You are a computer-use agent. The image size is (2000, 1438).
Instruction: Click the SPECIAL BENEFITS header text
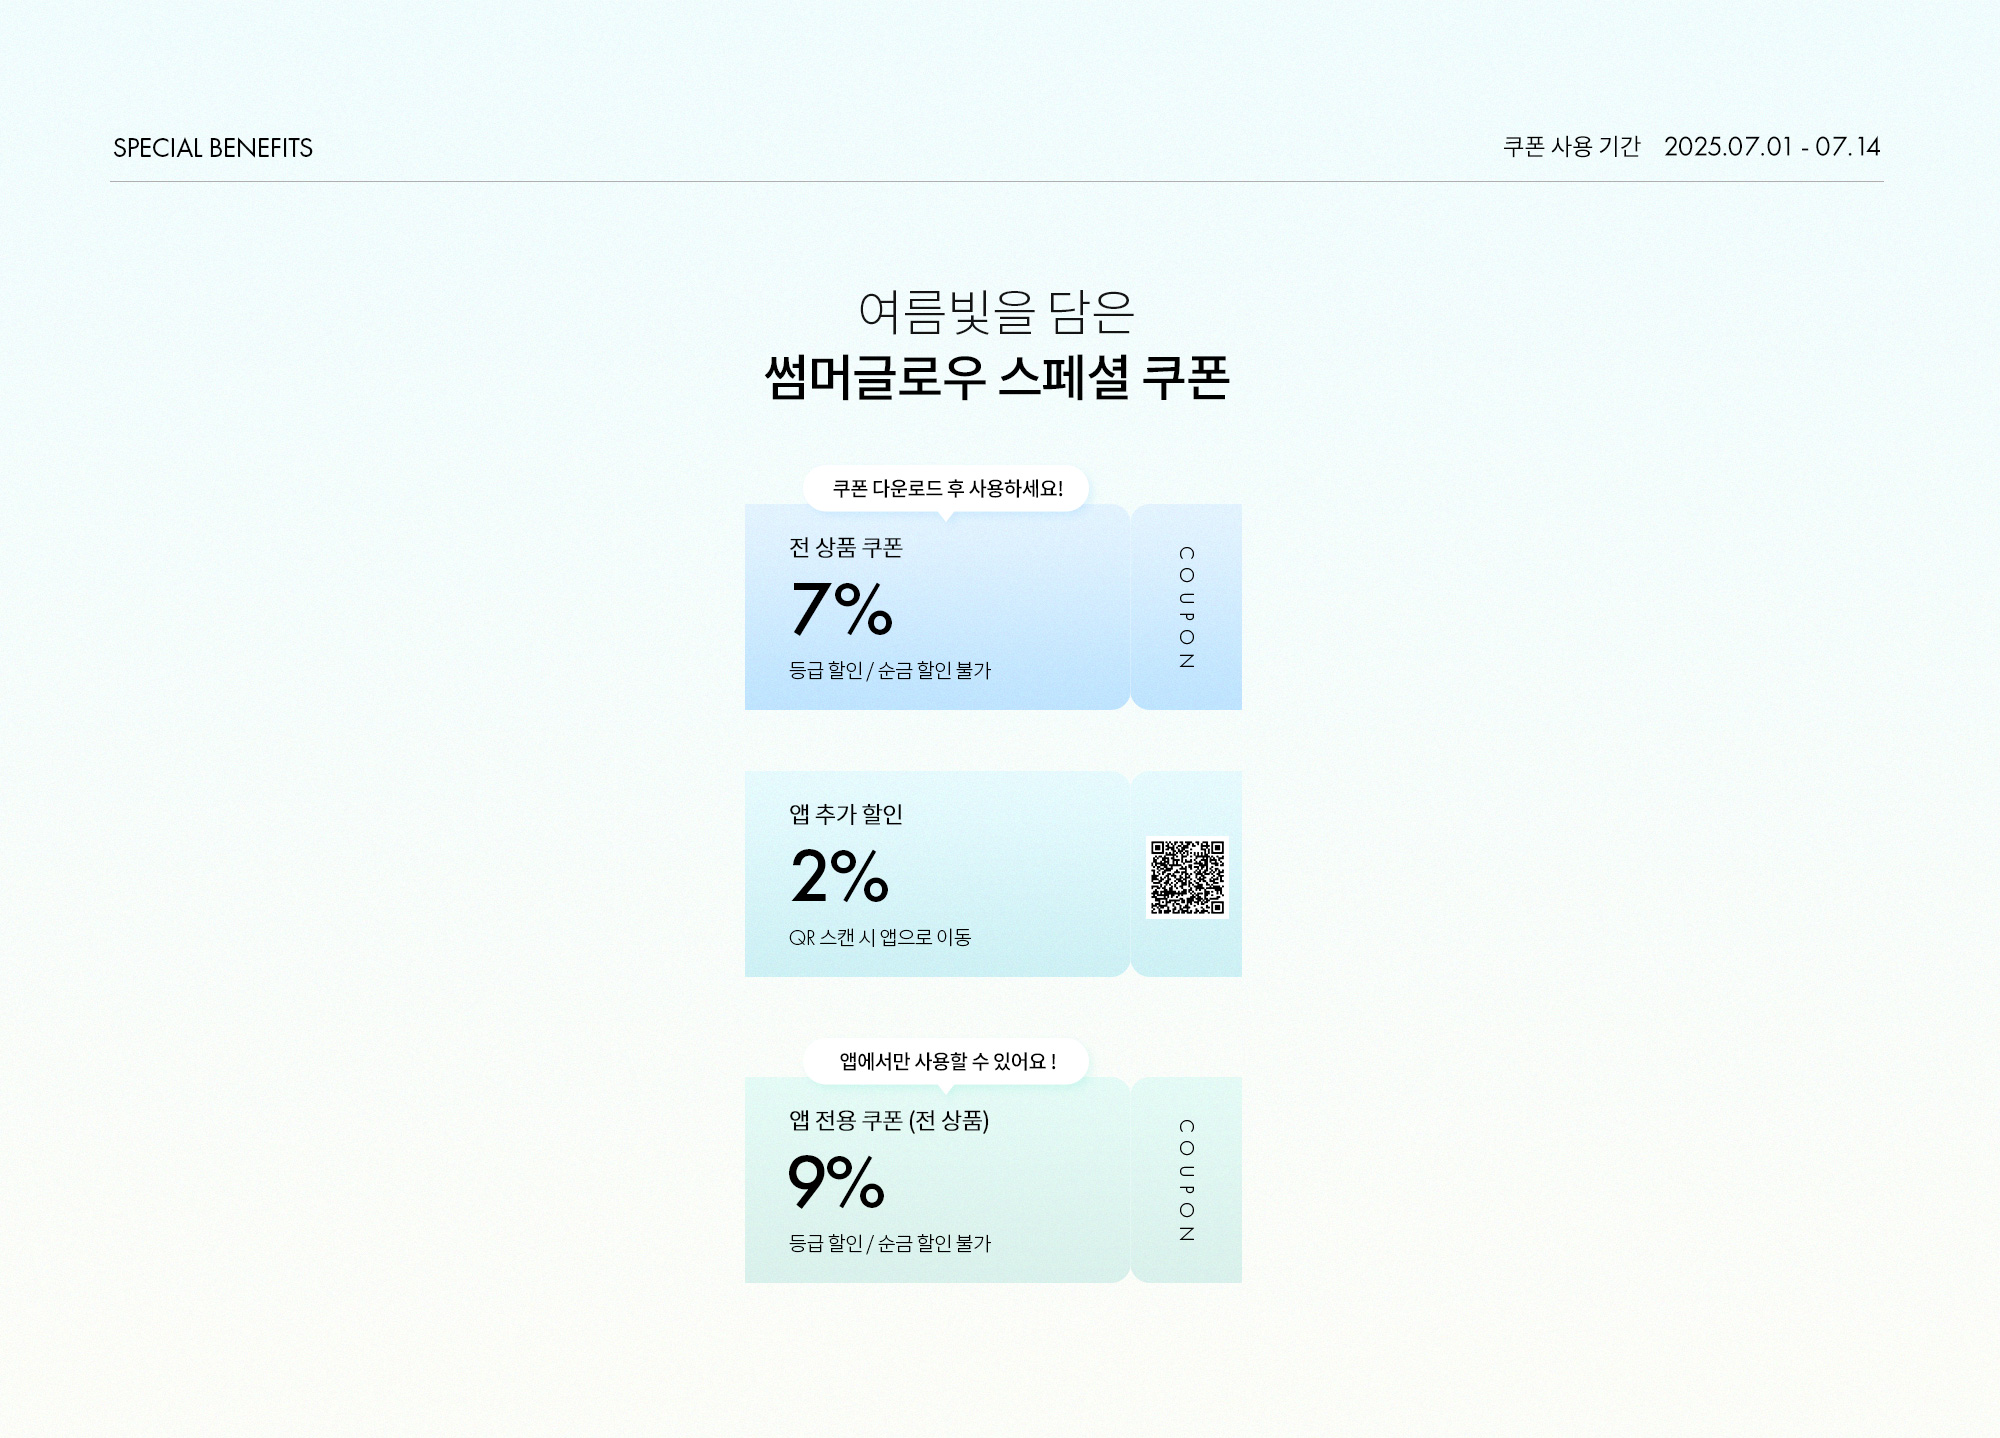[x=213, y=148]
